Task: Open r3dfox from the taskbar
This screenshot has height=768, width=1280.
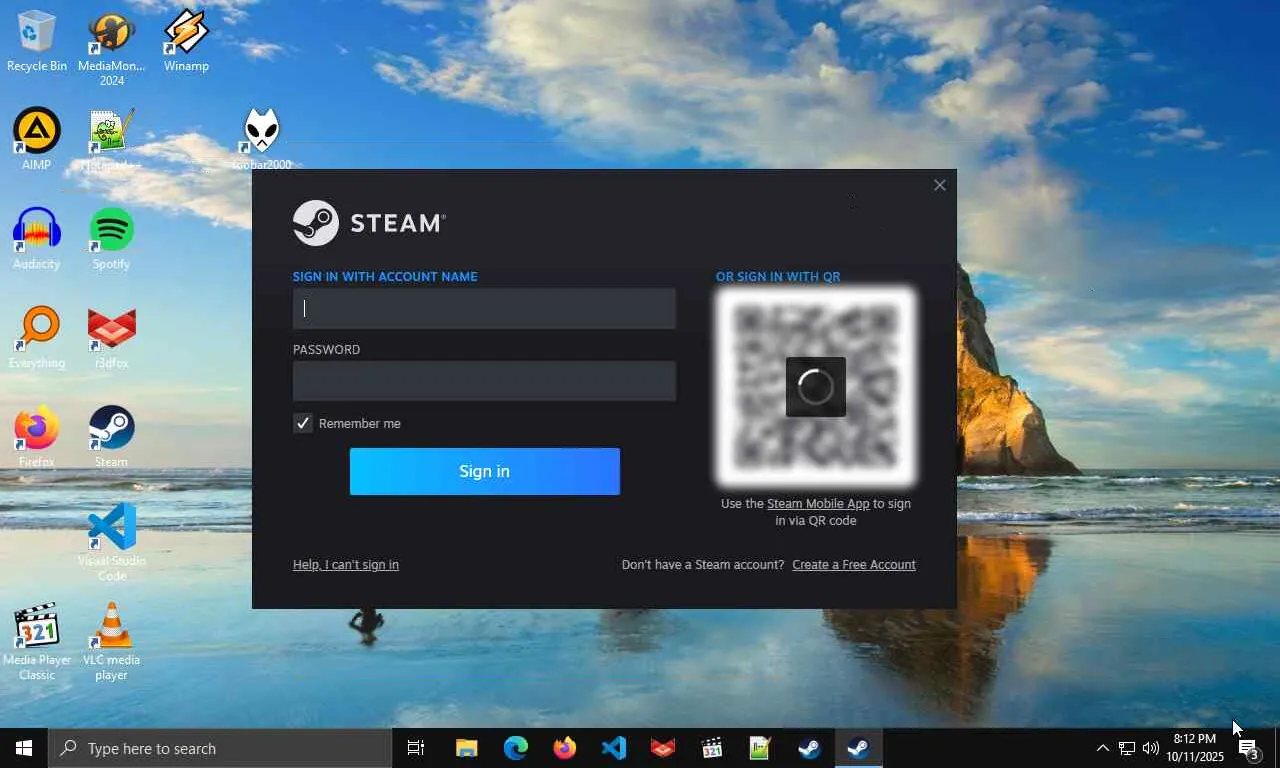Action: point(663,748)
